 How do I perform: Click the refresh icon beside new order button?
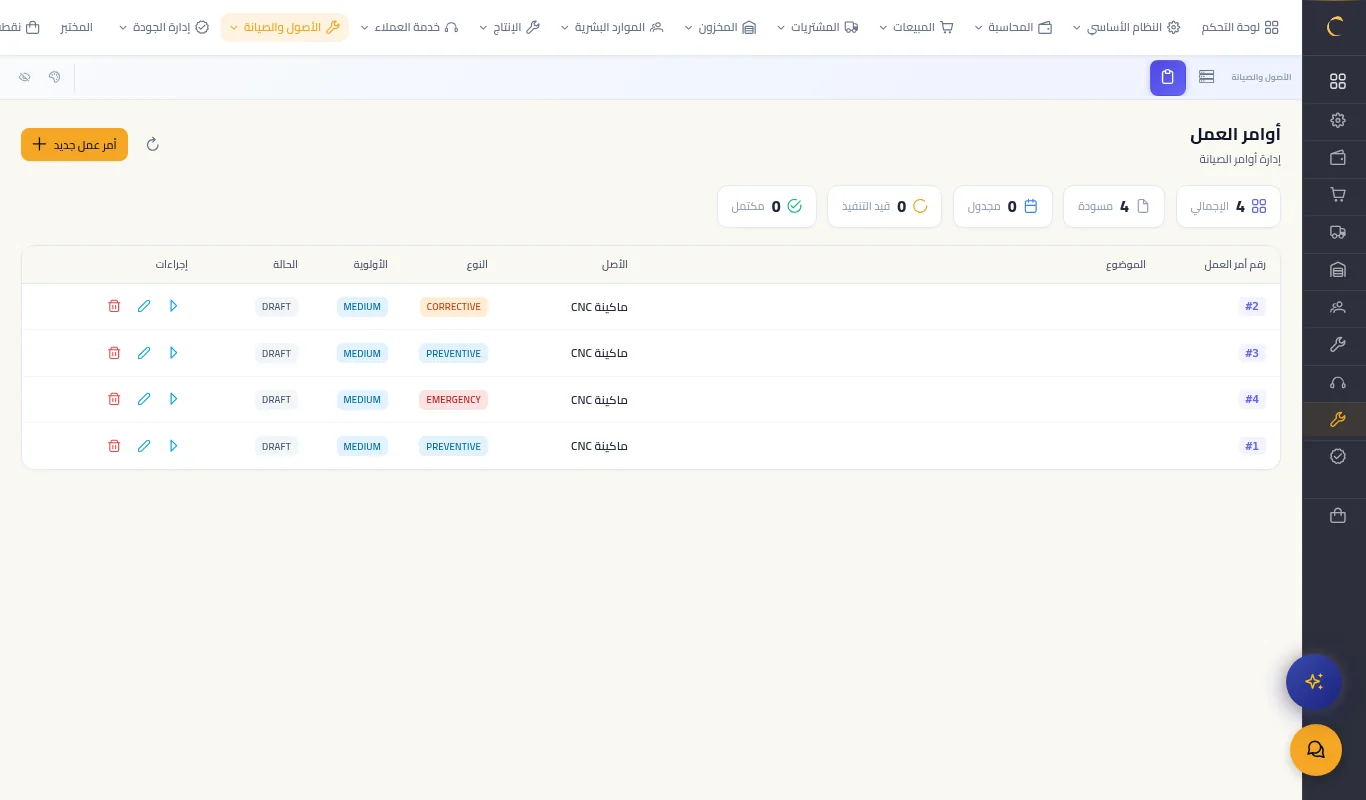tap(153, 144)
